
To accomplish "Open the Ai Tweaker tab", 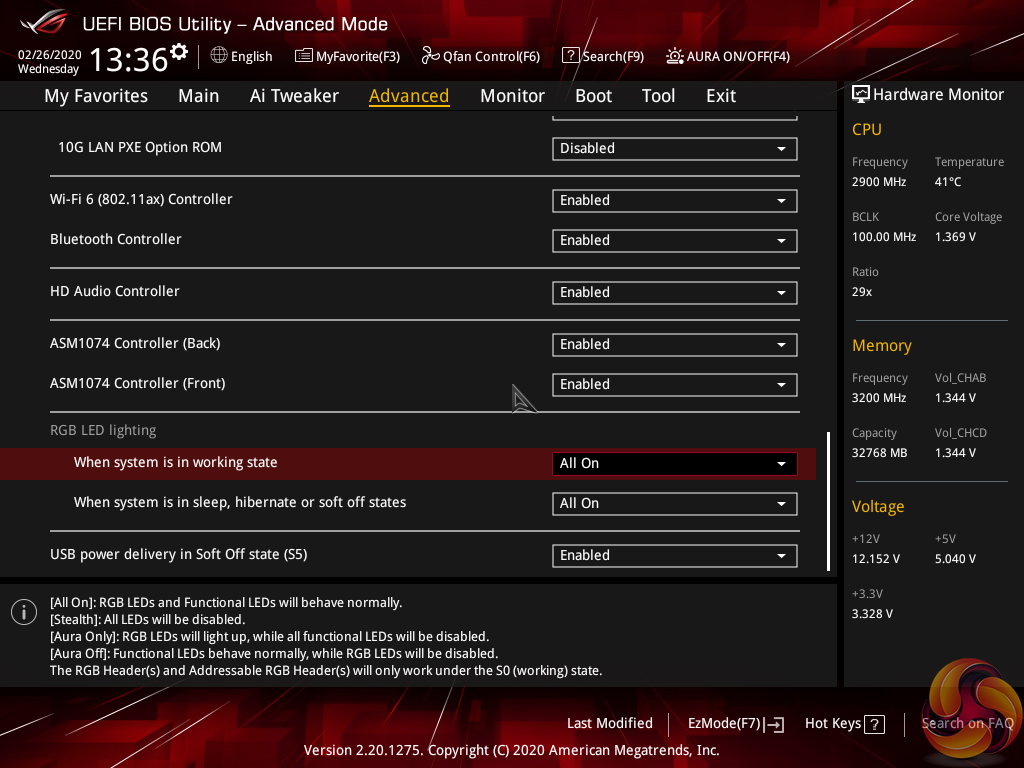I will pyautogui.click(x=294, y=96).
